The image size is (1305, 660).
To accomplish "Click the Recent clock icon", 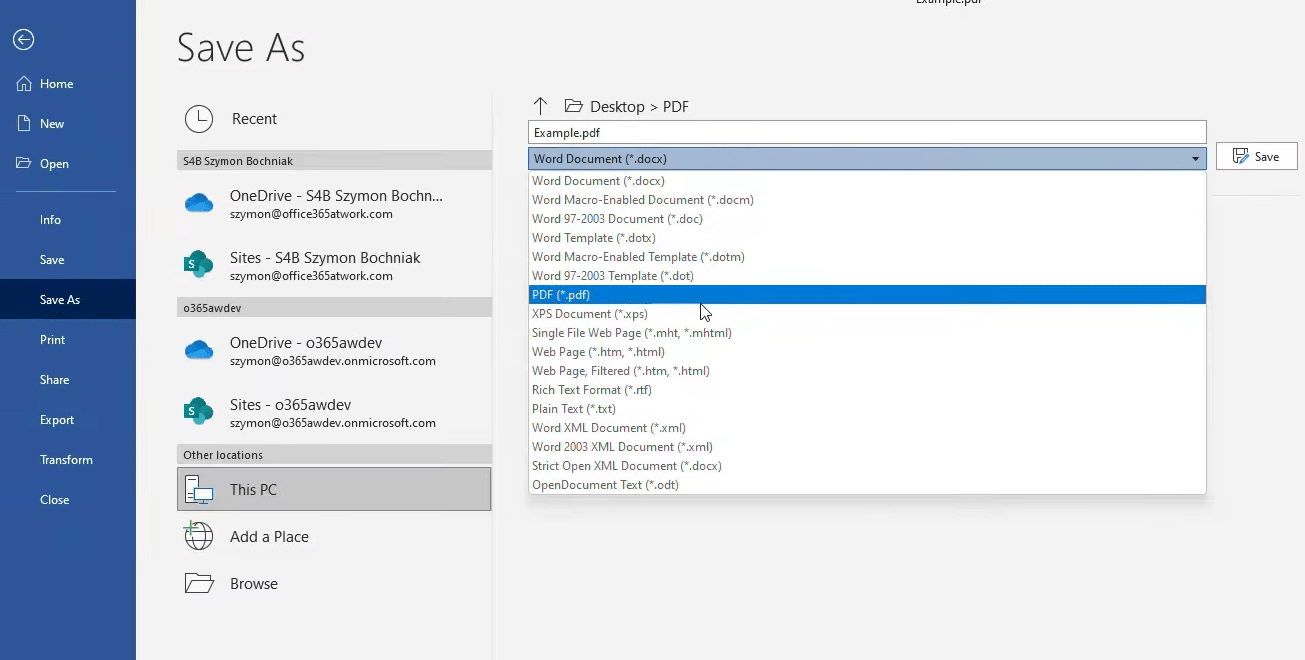I will click(199, 119).
